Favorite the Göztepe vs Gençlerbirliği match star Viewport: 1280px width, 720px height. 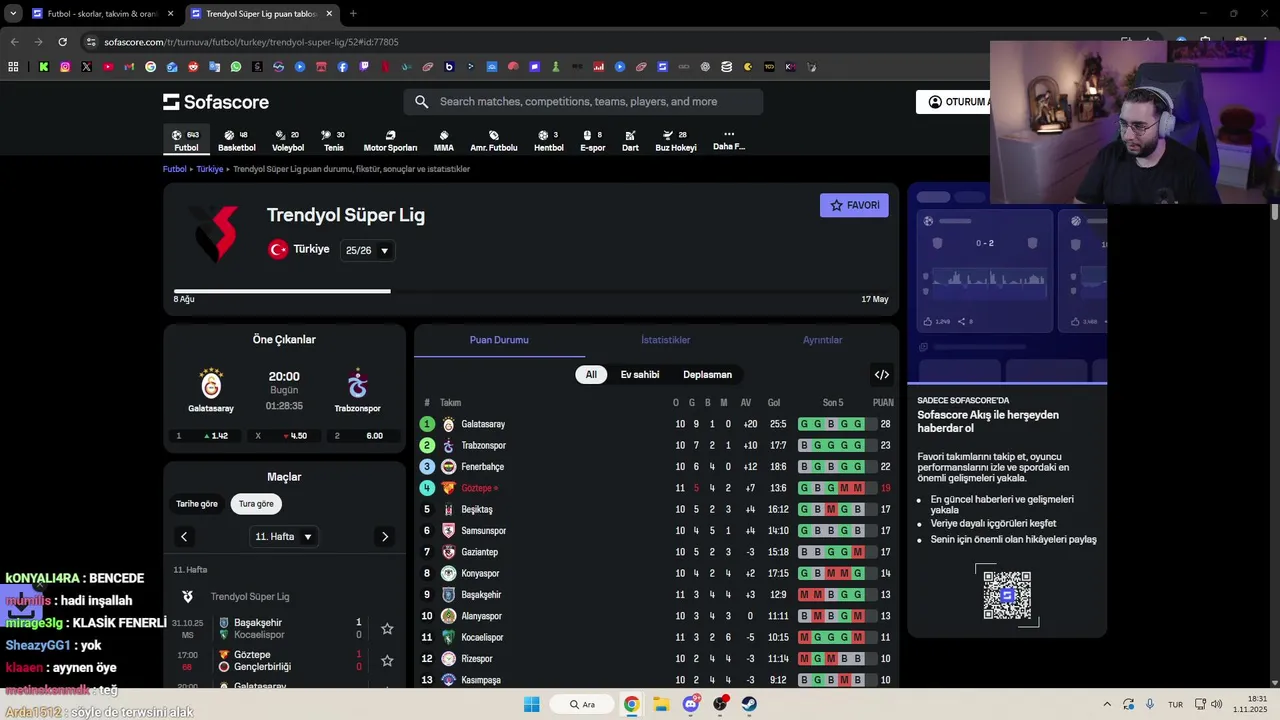[x=387, y=661]
